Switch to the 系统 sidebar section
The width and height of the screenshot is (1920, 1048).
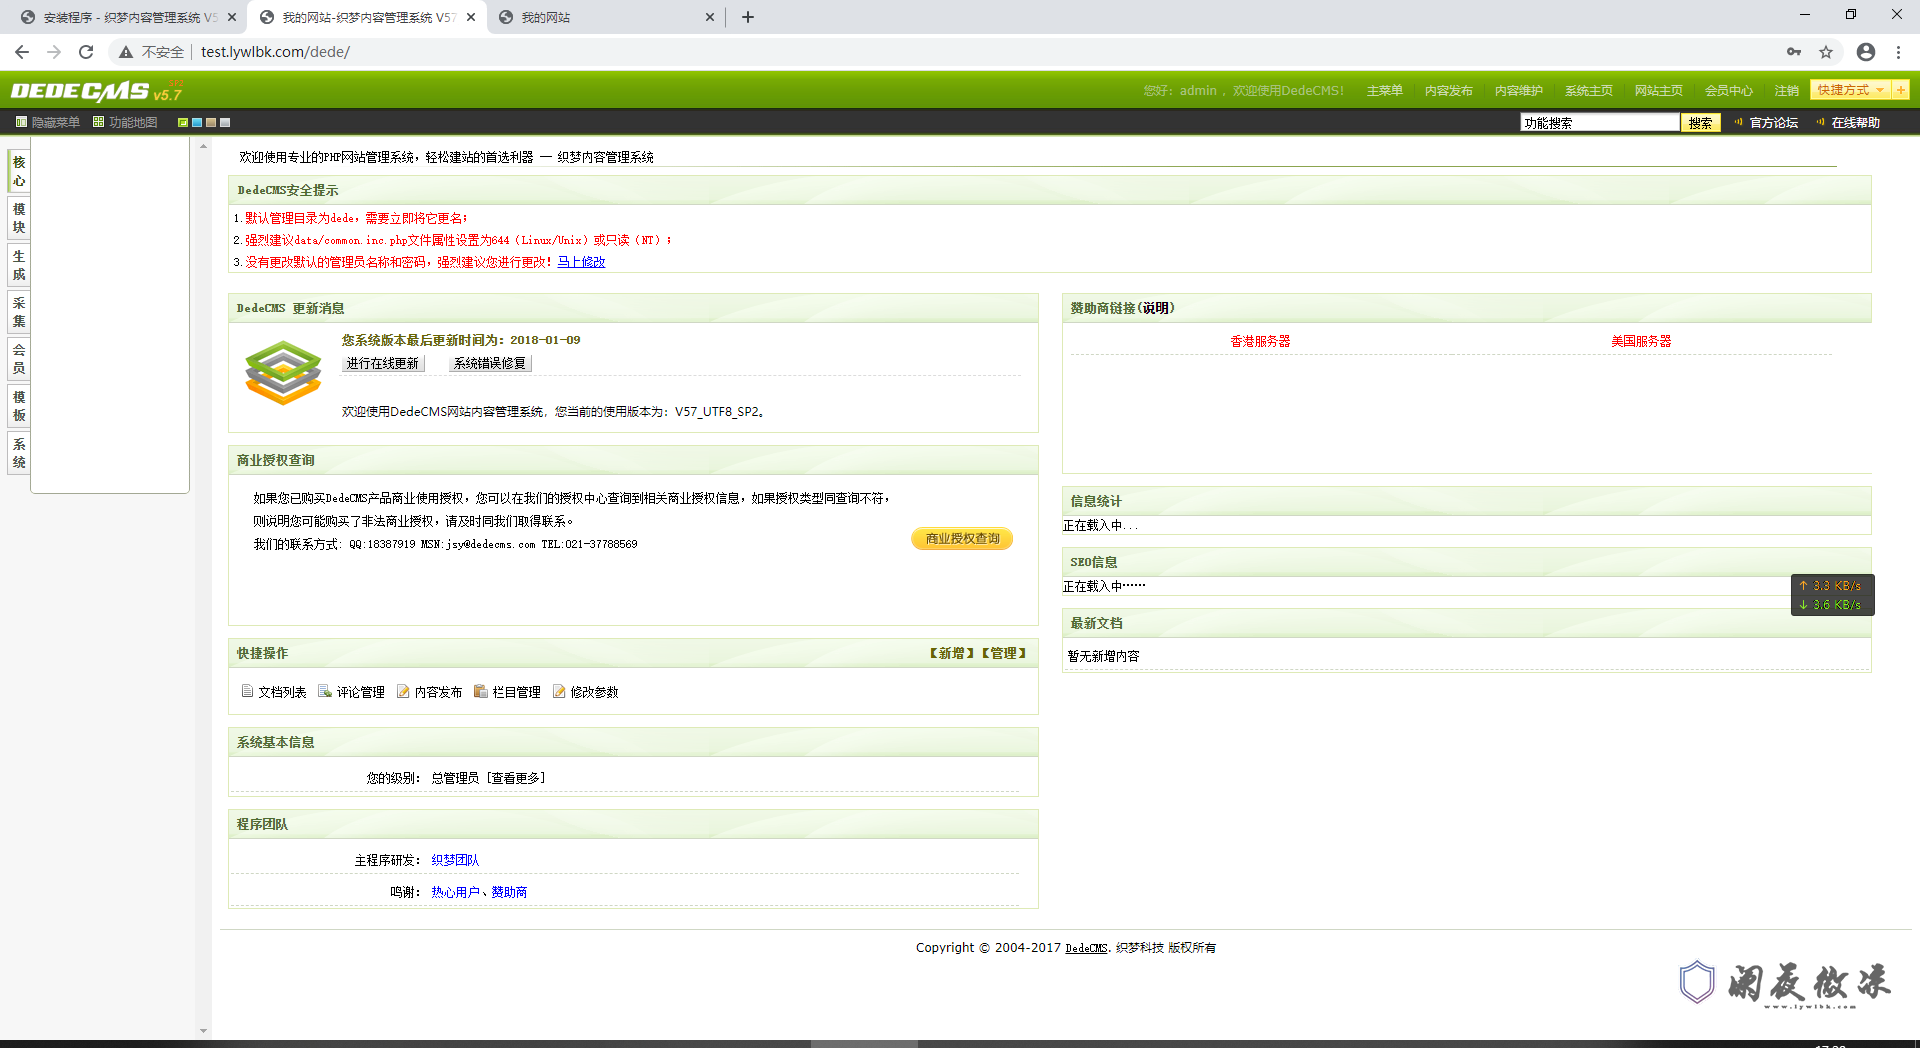pos(17,453)
